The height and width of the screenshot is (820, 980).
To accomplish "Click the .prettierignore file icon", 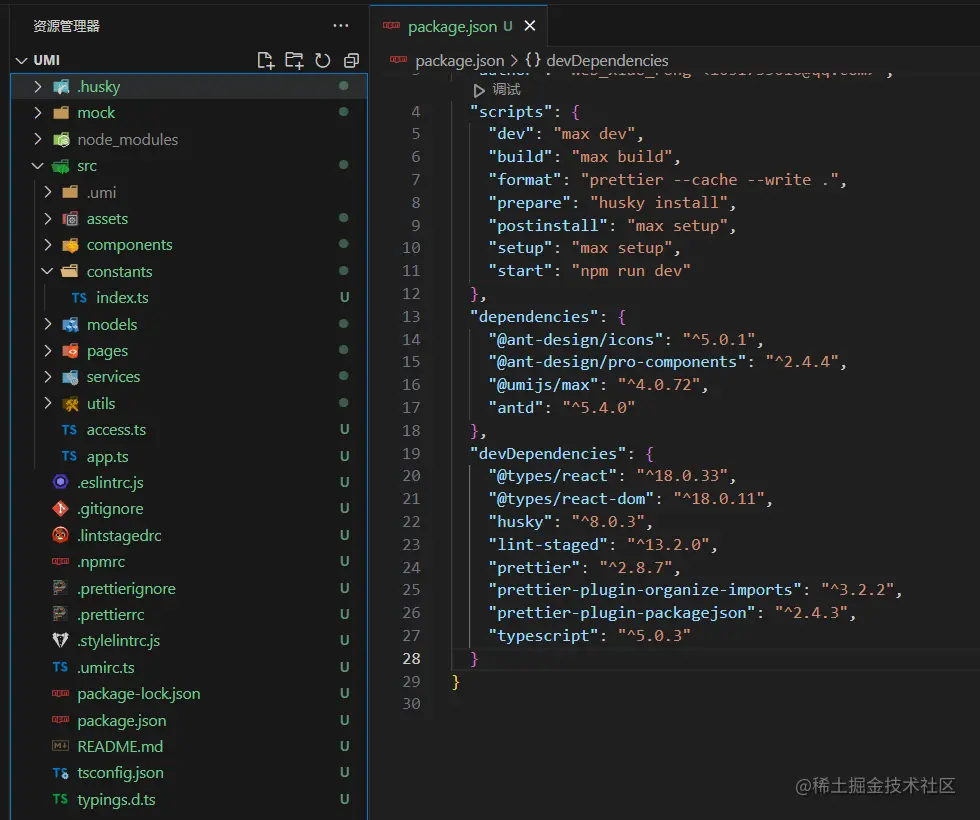I will 61,588.
